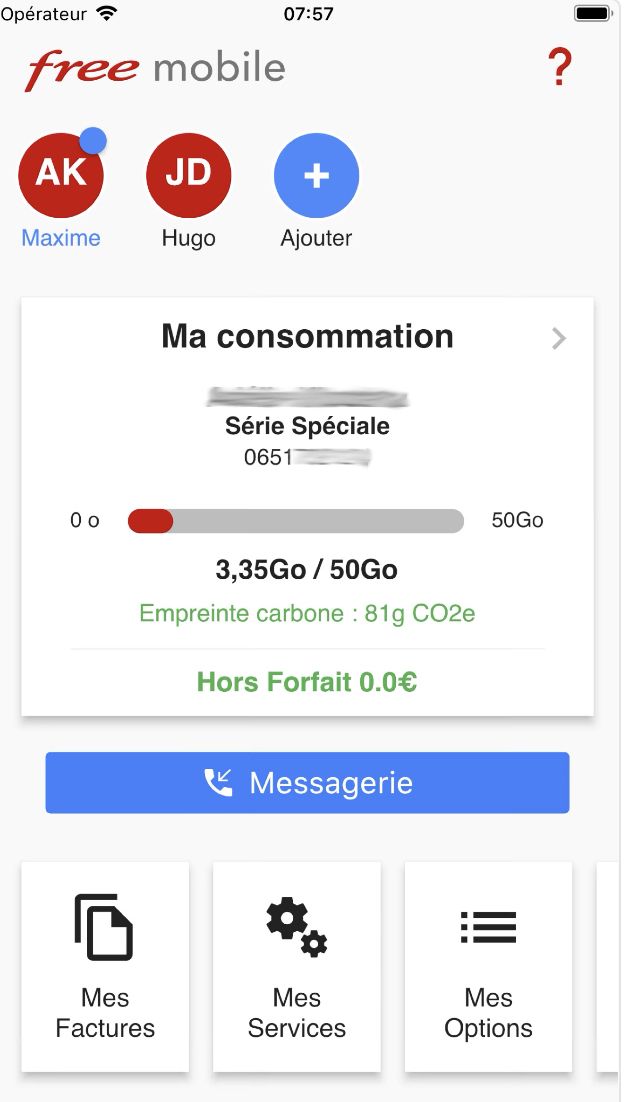Open Mes Services gears icon
The height and width of the screenshot is (1102, 627).
coord(296,928)
